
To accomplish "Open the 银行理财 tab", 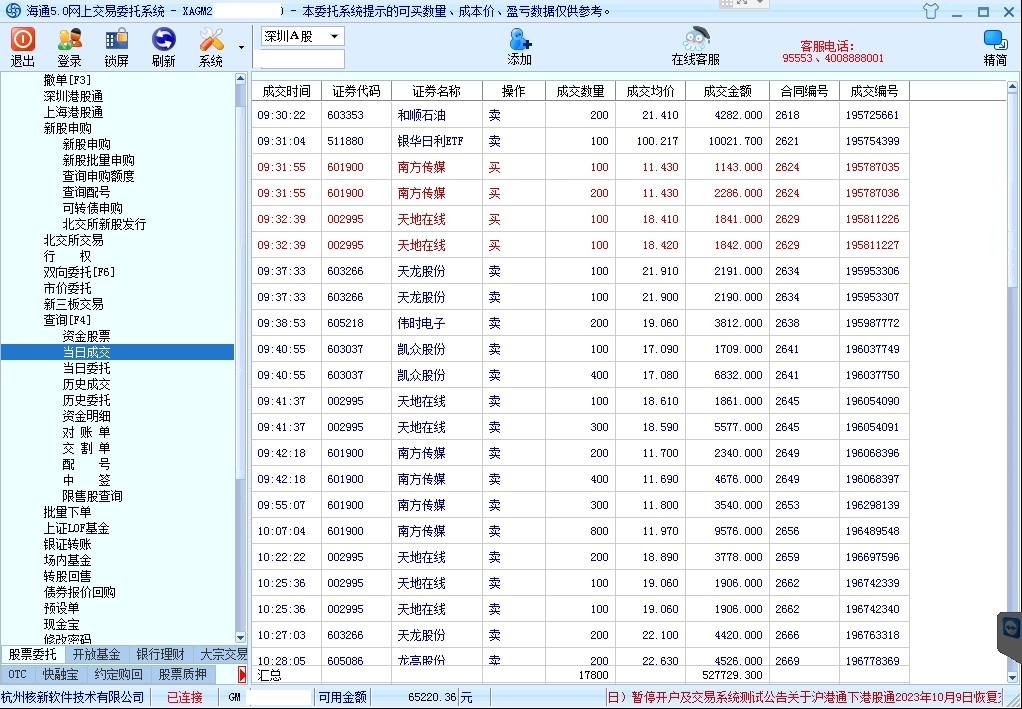I will [160, 654].
